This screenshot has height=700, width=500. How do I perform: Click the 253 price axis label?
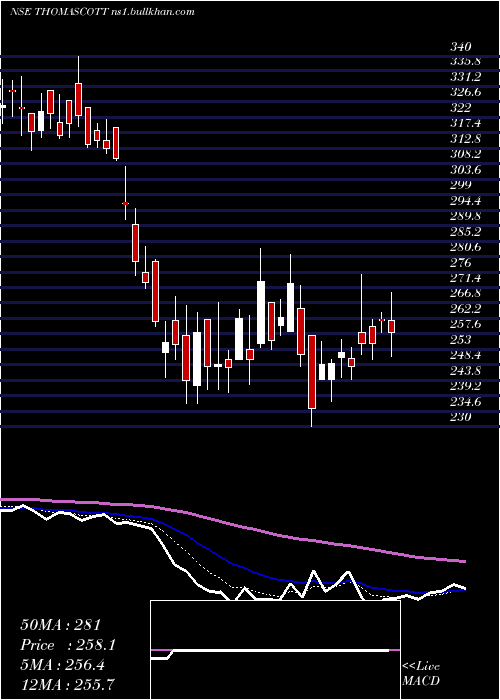(461, 340)
